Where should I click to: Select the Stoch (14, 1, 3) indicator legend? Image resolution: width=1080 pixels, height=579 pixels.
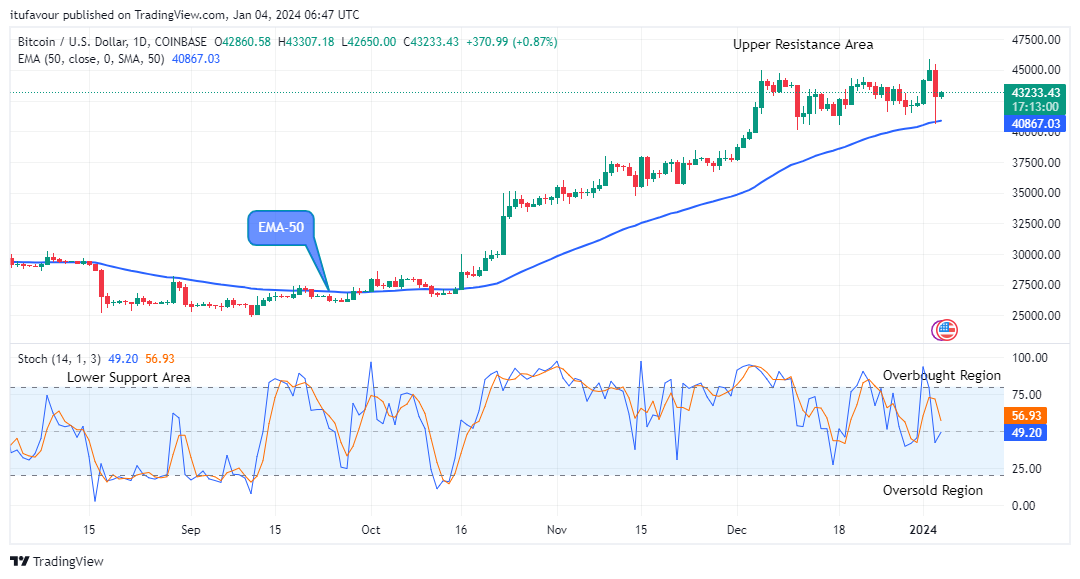click(x=60, y=358)
